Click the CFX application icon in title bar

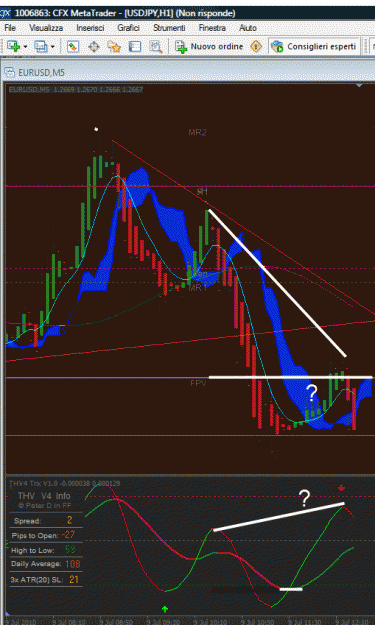(5, 13)
